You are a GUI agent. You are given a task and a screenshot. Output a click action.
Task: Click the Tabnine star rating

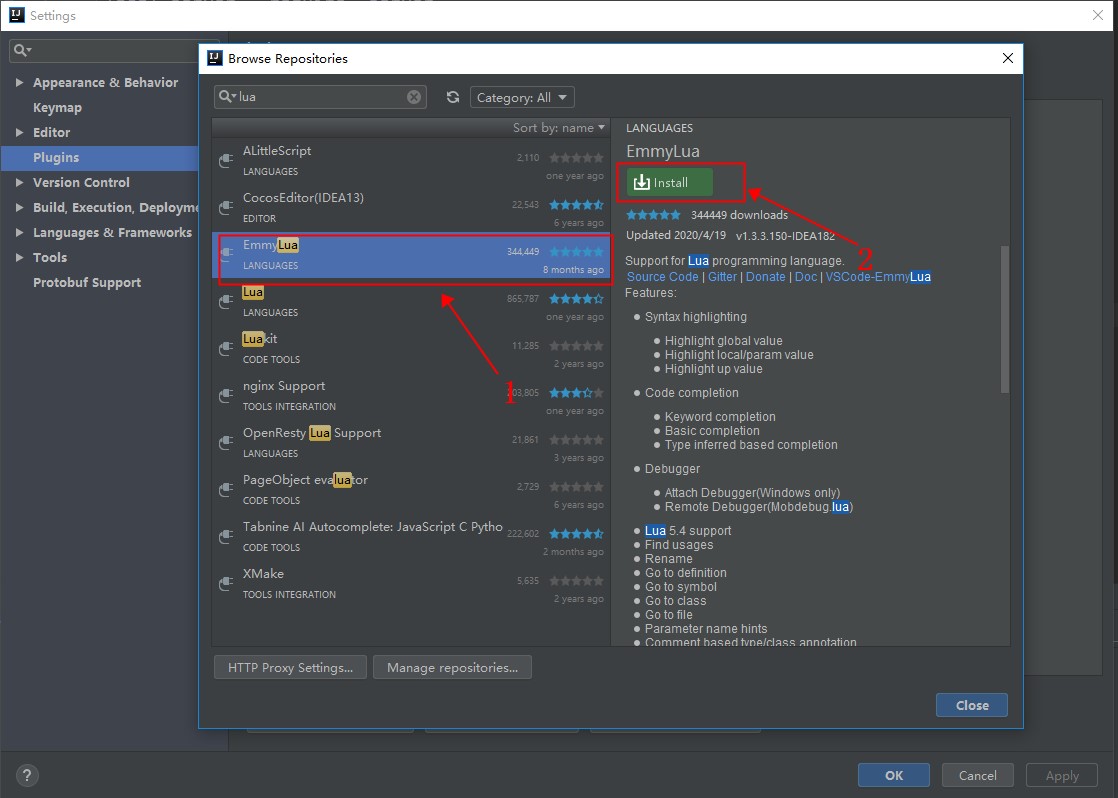click(576, 533)
